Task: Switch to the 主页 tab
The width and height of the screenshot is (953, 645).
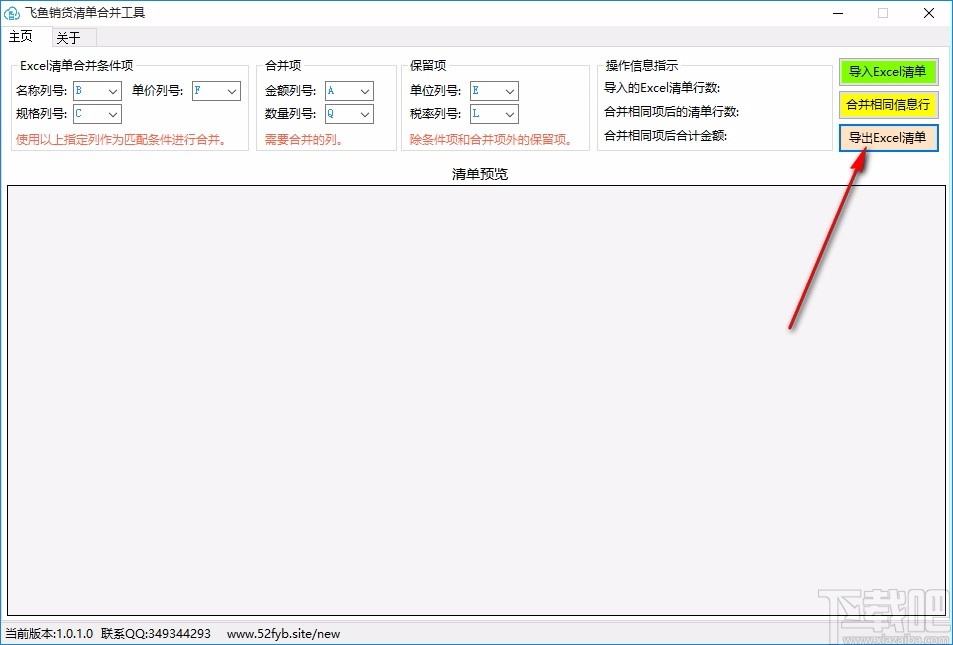Action: point(22,36)
